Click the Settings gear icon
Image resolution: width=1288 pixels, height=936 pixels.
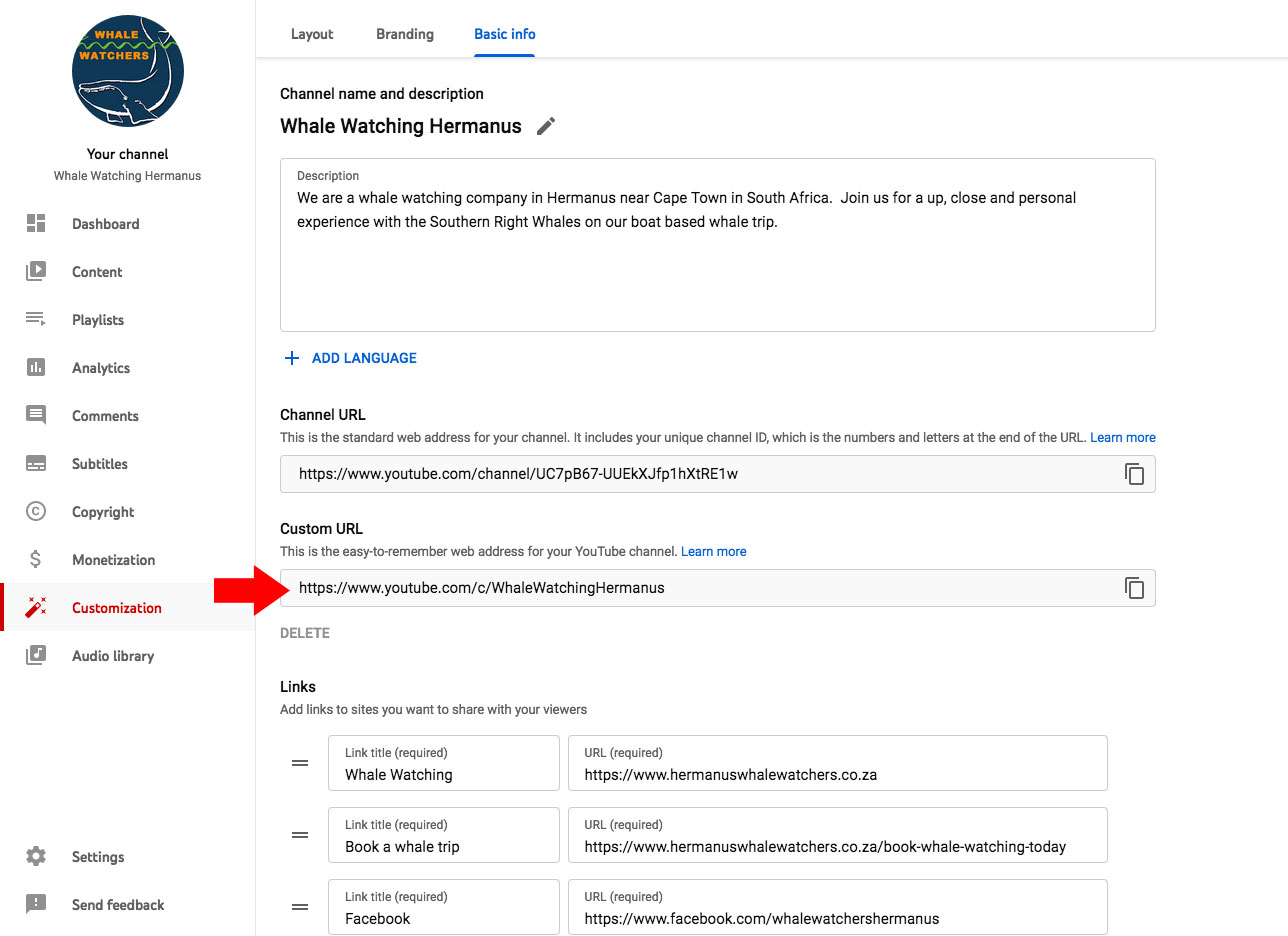click(x=36, y=856)
